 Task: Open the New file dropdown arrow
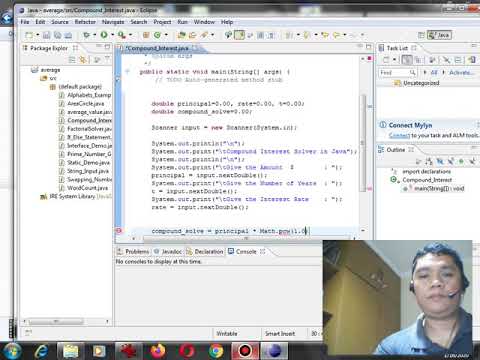pyautogui.click(x=37, y=35)
